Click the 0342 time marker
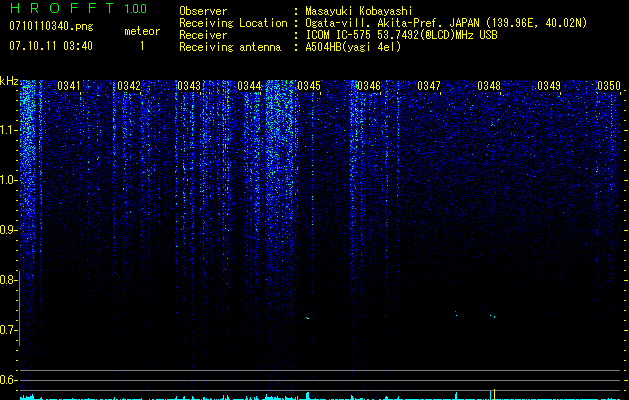The width and height of the screenshot is (629, 400). pos(129,86)
